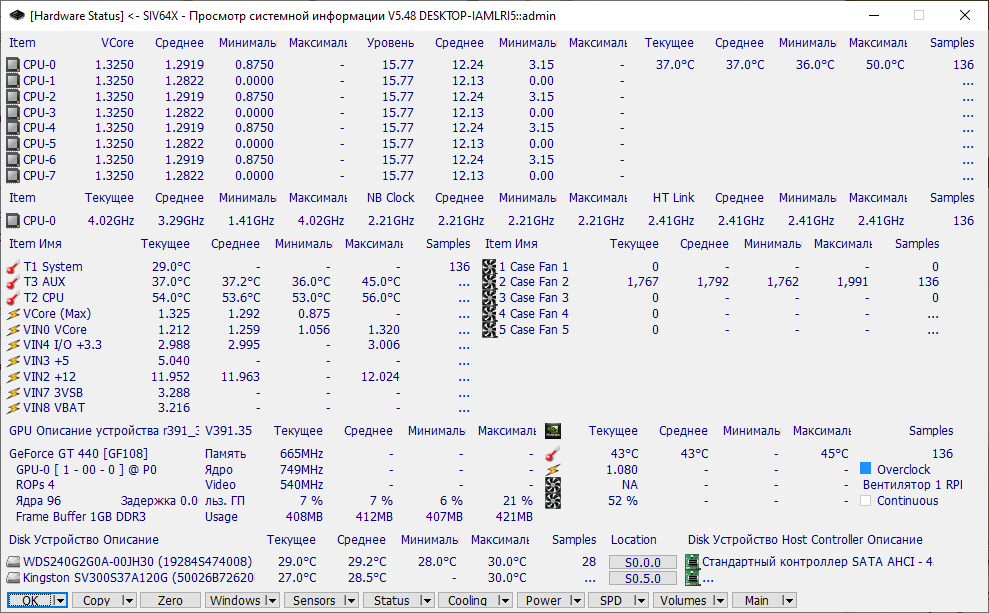Click the SIV application icon in title bar
Screen dimensions: 989x613
[x=16, y=15]
